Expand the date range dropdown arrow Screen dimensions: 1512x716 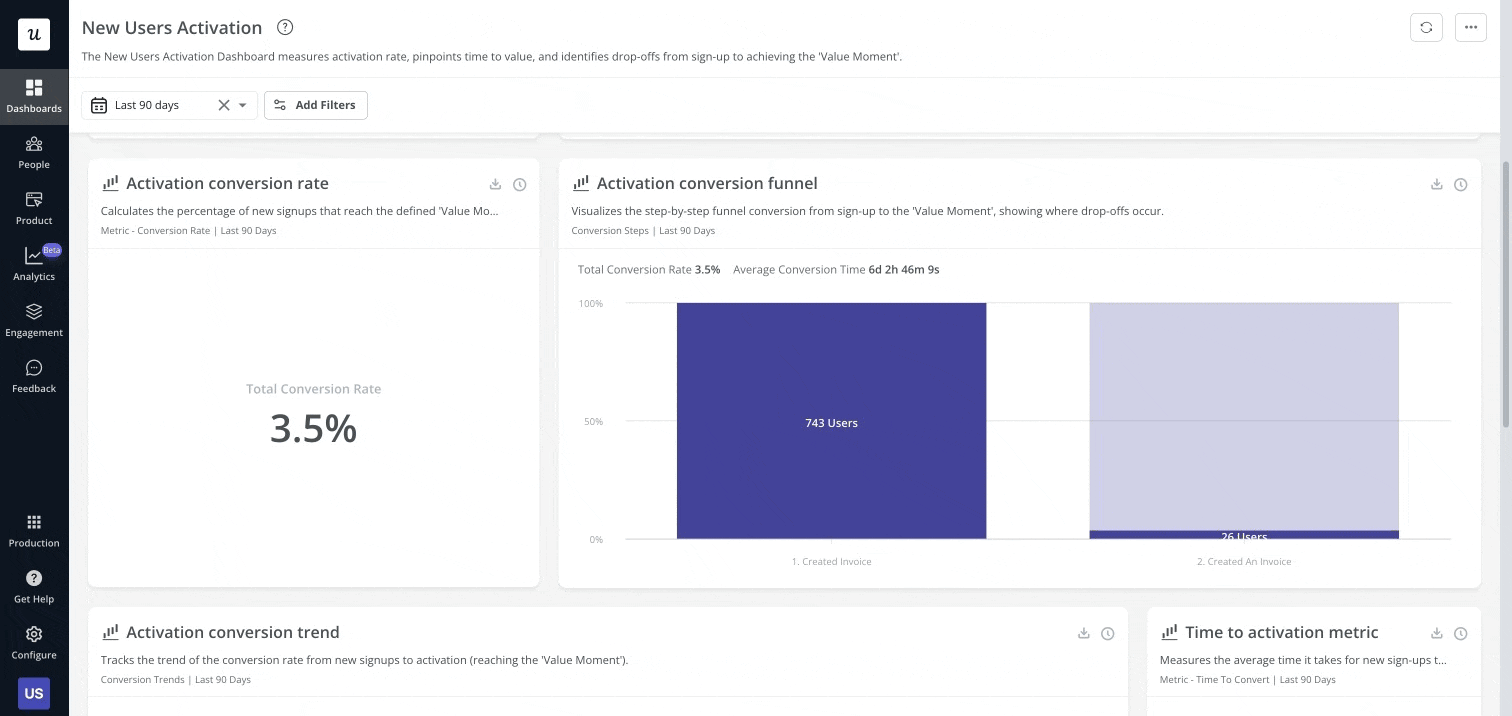coord(242,105)
